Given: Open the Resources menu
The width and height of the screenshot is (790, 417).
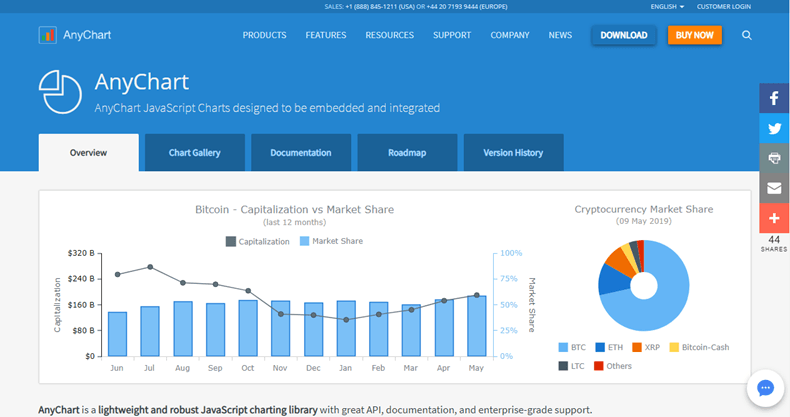Looking at the screenshot, I should coord(389,35).
